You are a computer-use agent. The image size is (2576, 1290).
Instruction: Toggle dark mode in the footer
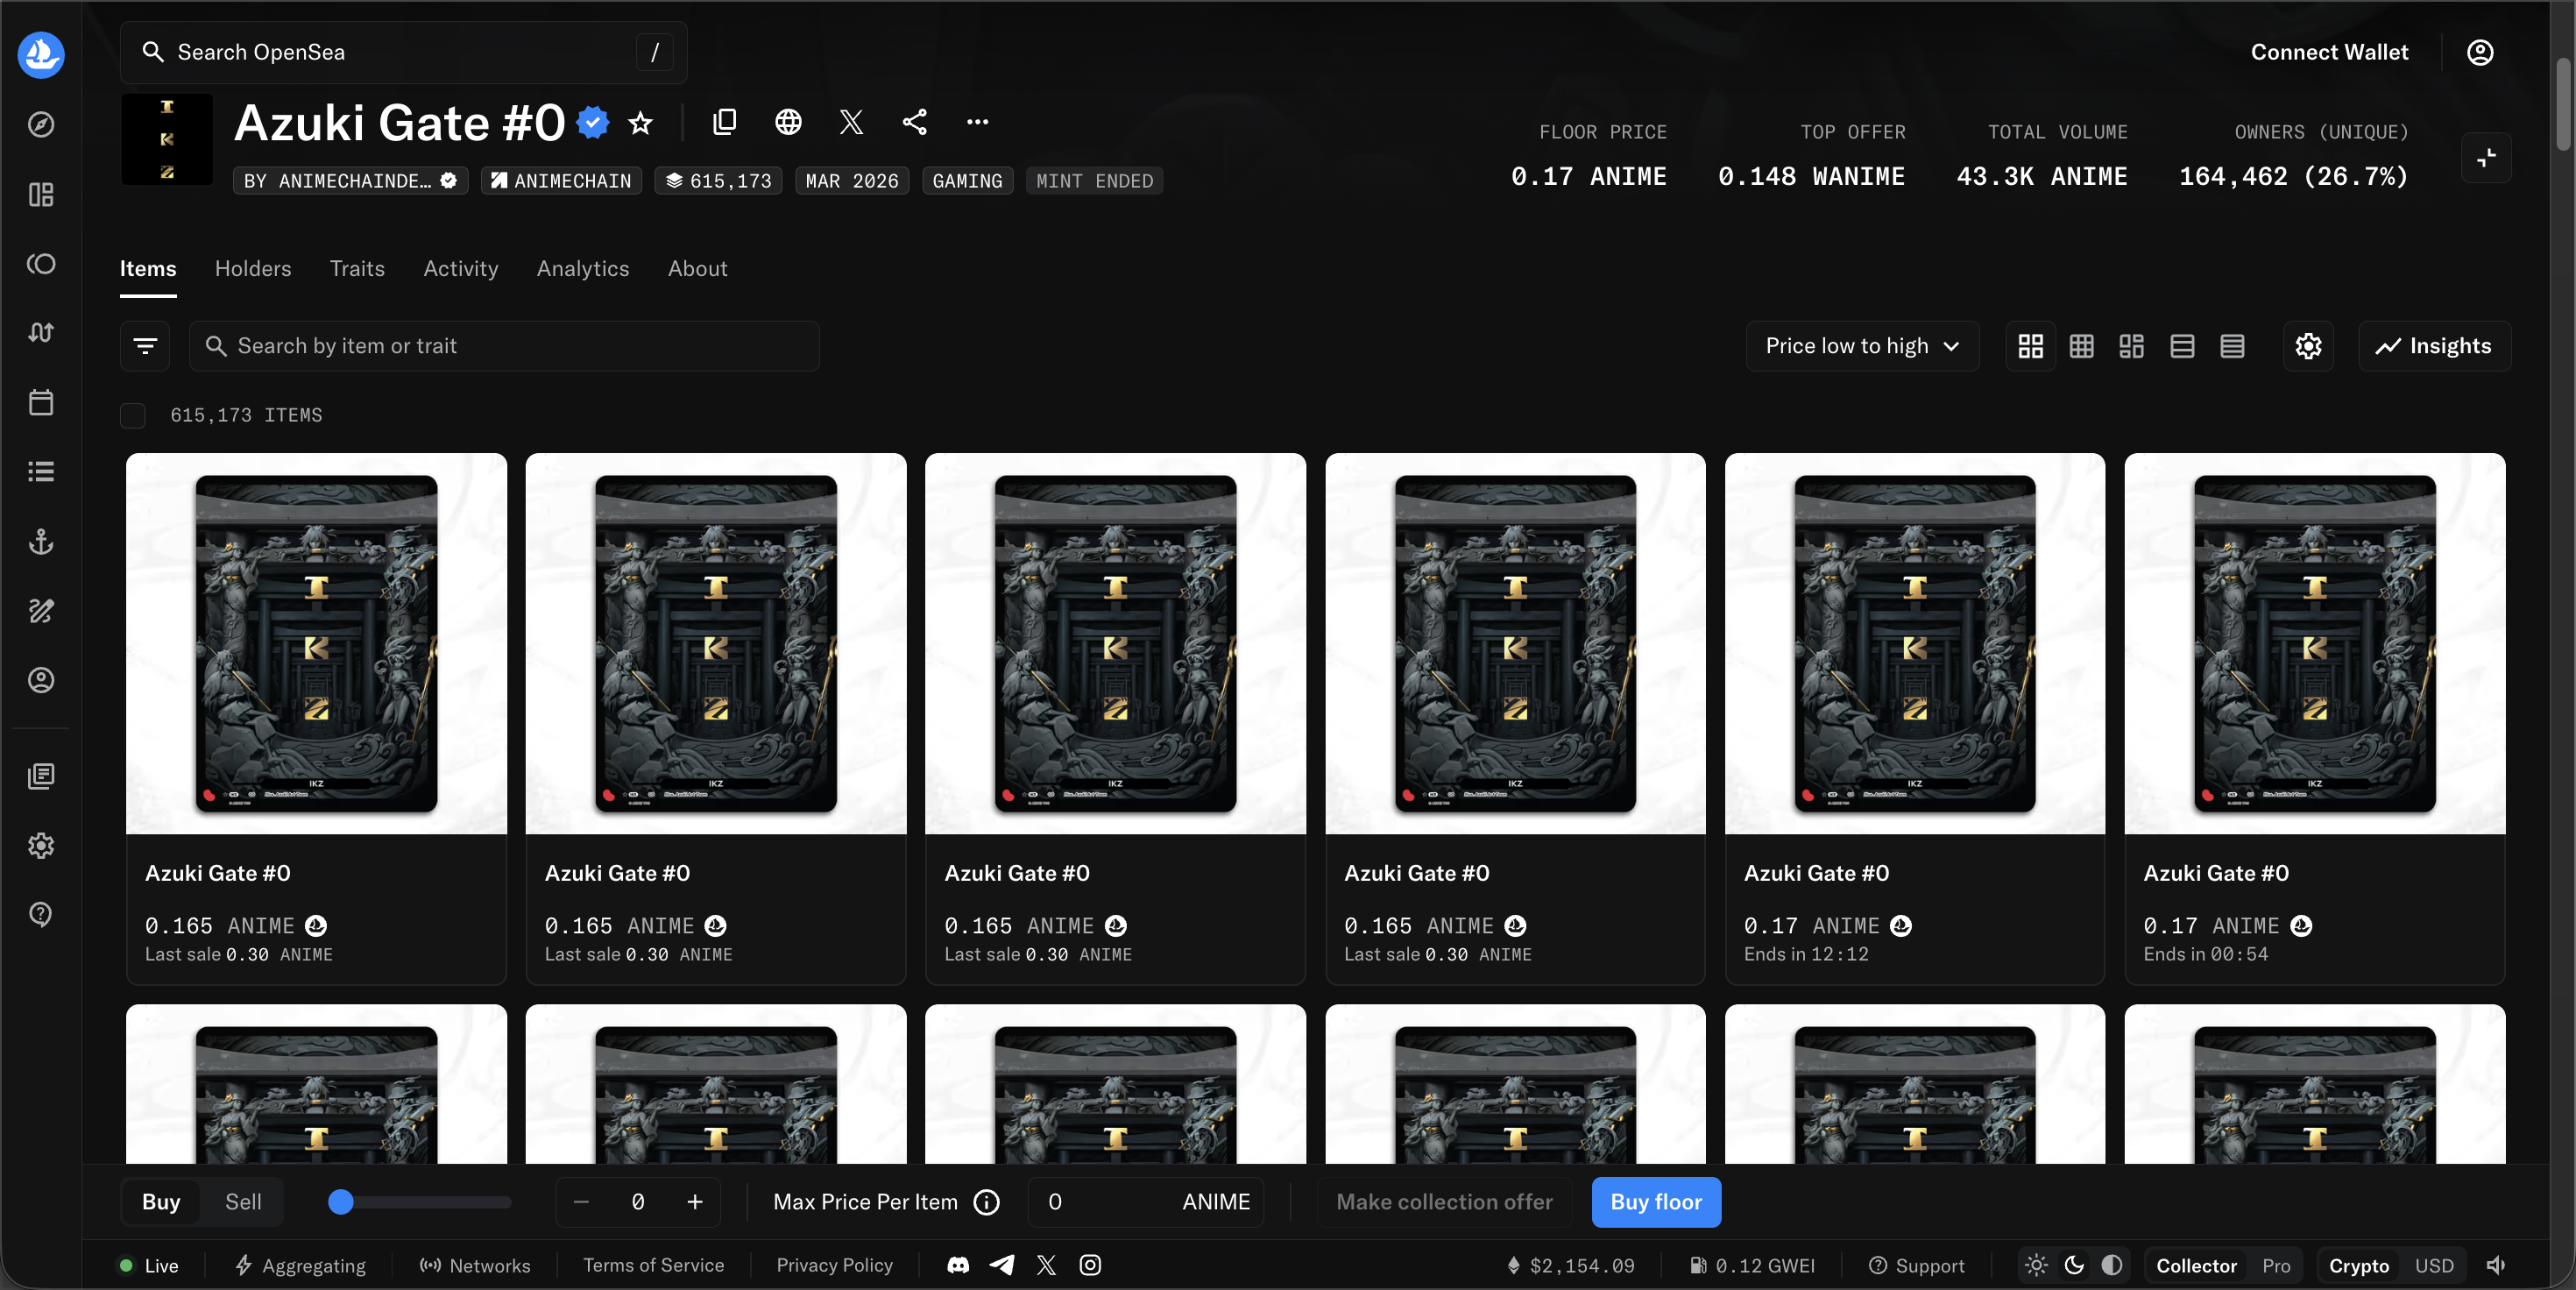tap(2072, 1265)
